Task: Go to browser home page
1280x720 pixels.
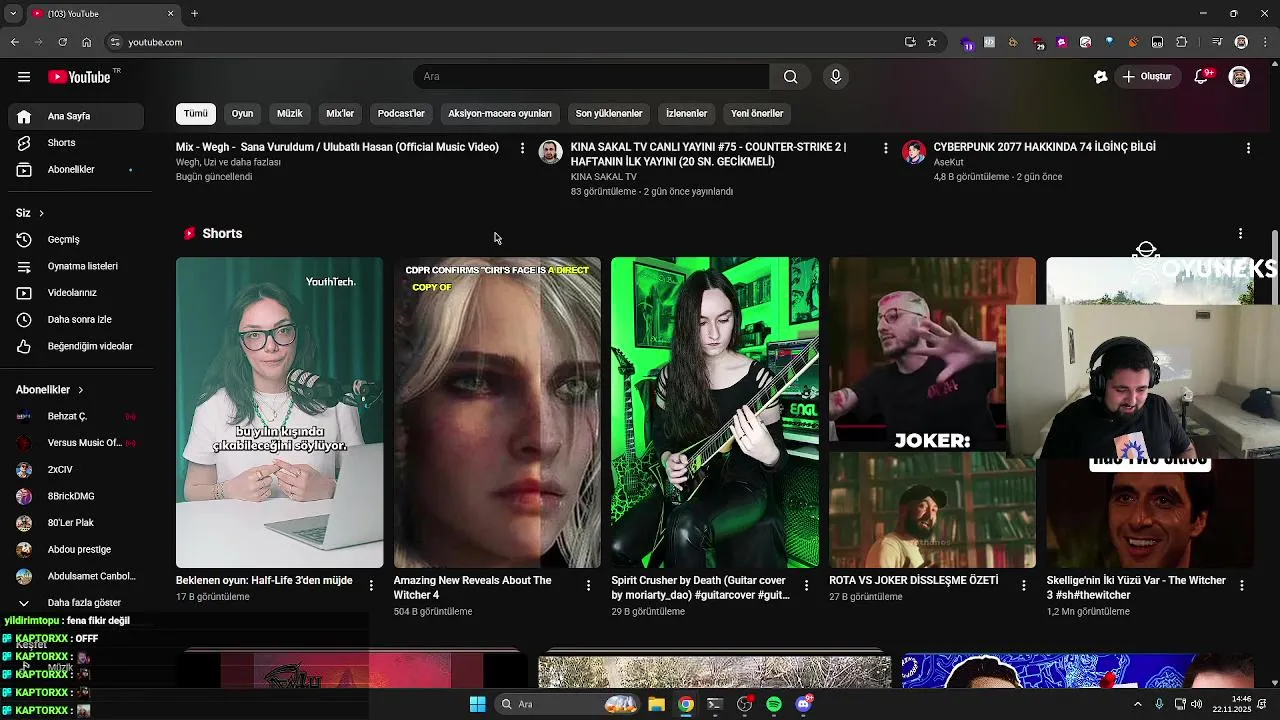Action: coord(86,42)
